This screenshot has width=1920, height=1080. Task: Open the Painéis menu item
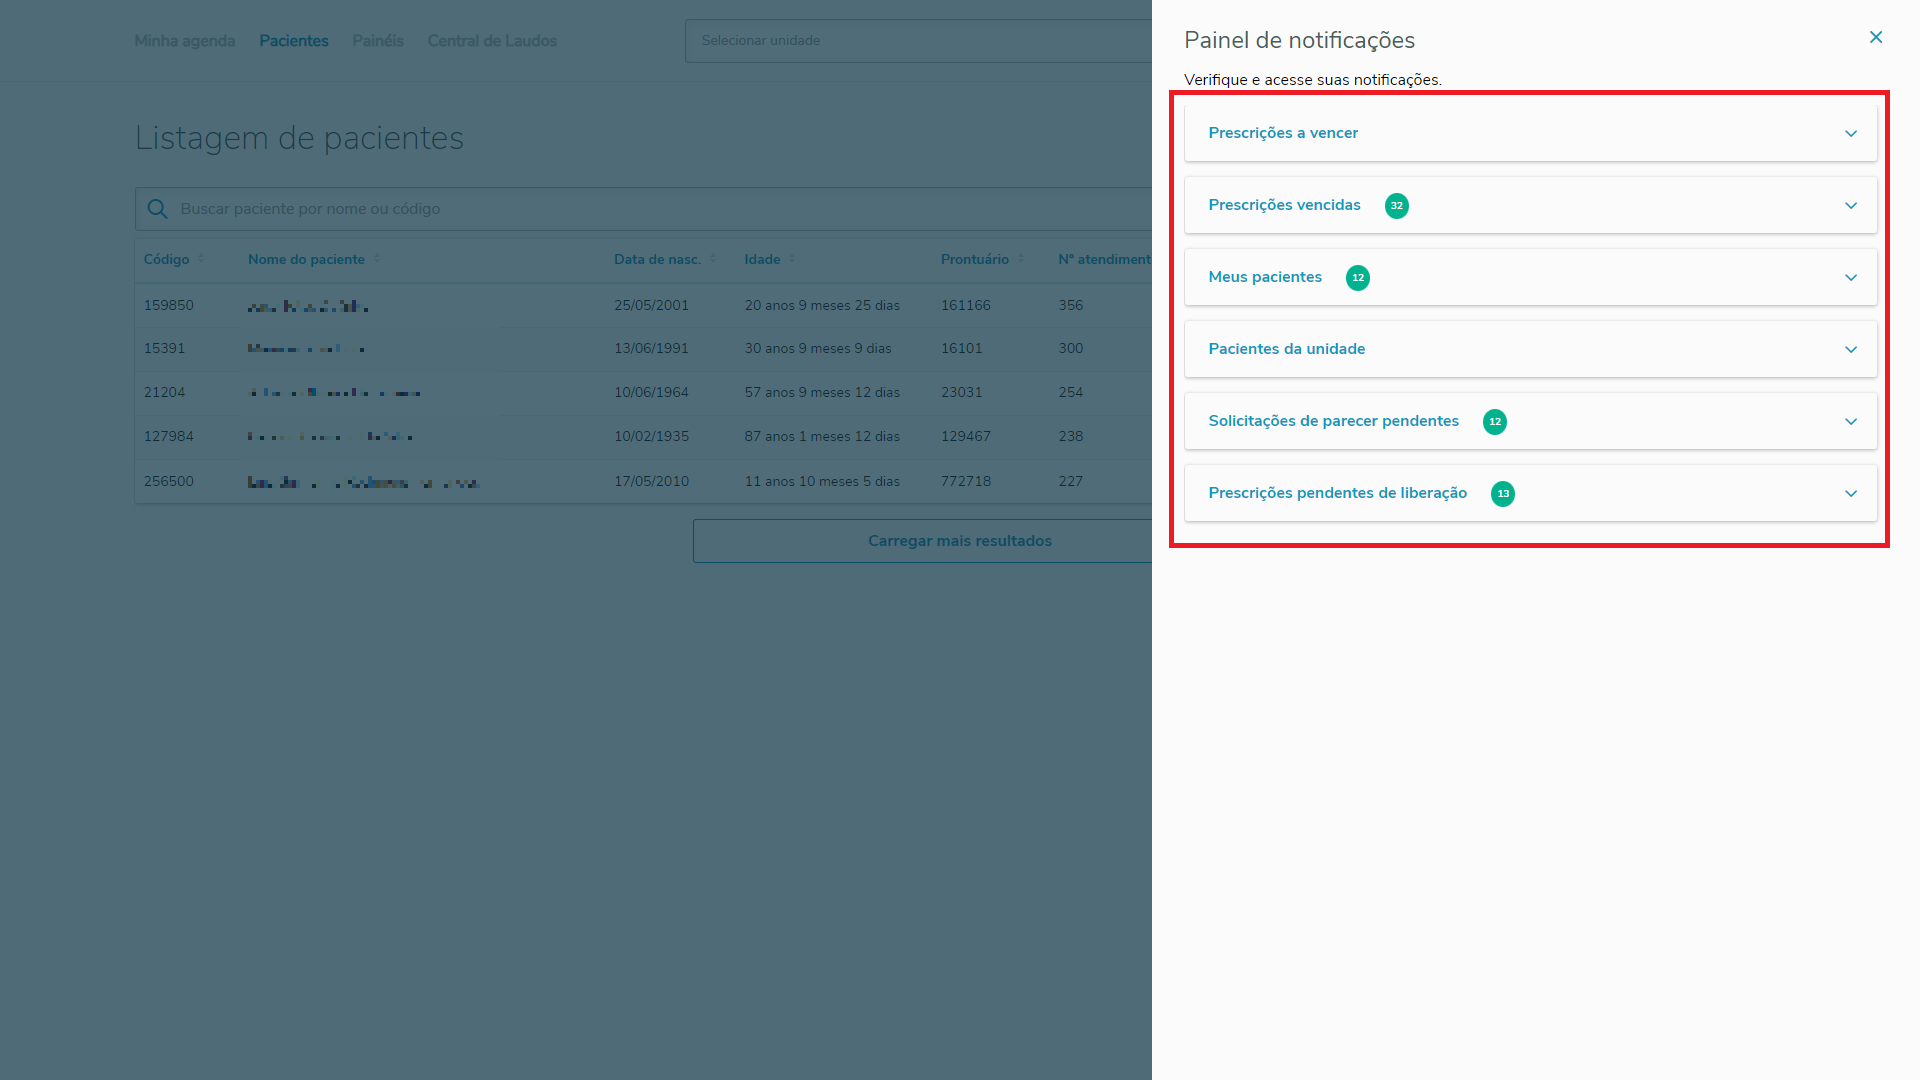click(377, 41)
